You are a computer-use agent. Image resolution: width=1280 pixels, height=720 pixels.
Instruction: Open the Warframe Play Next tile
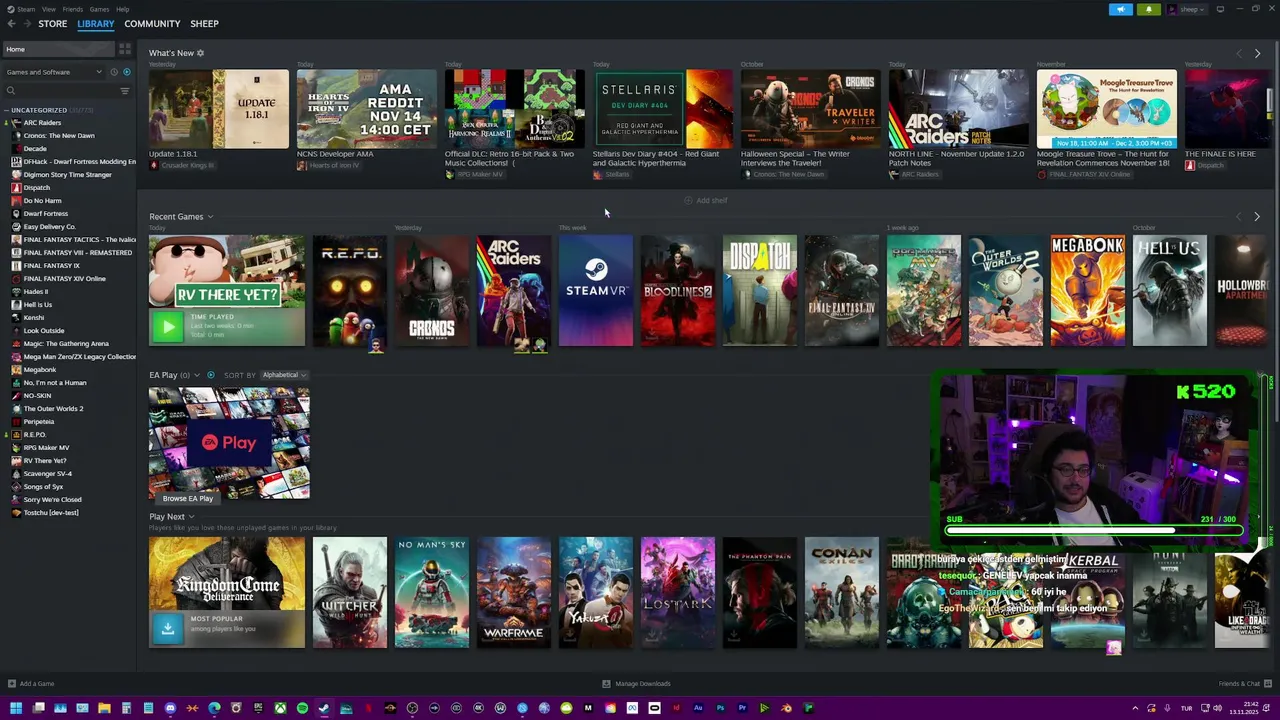514,592
